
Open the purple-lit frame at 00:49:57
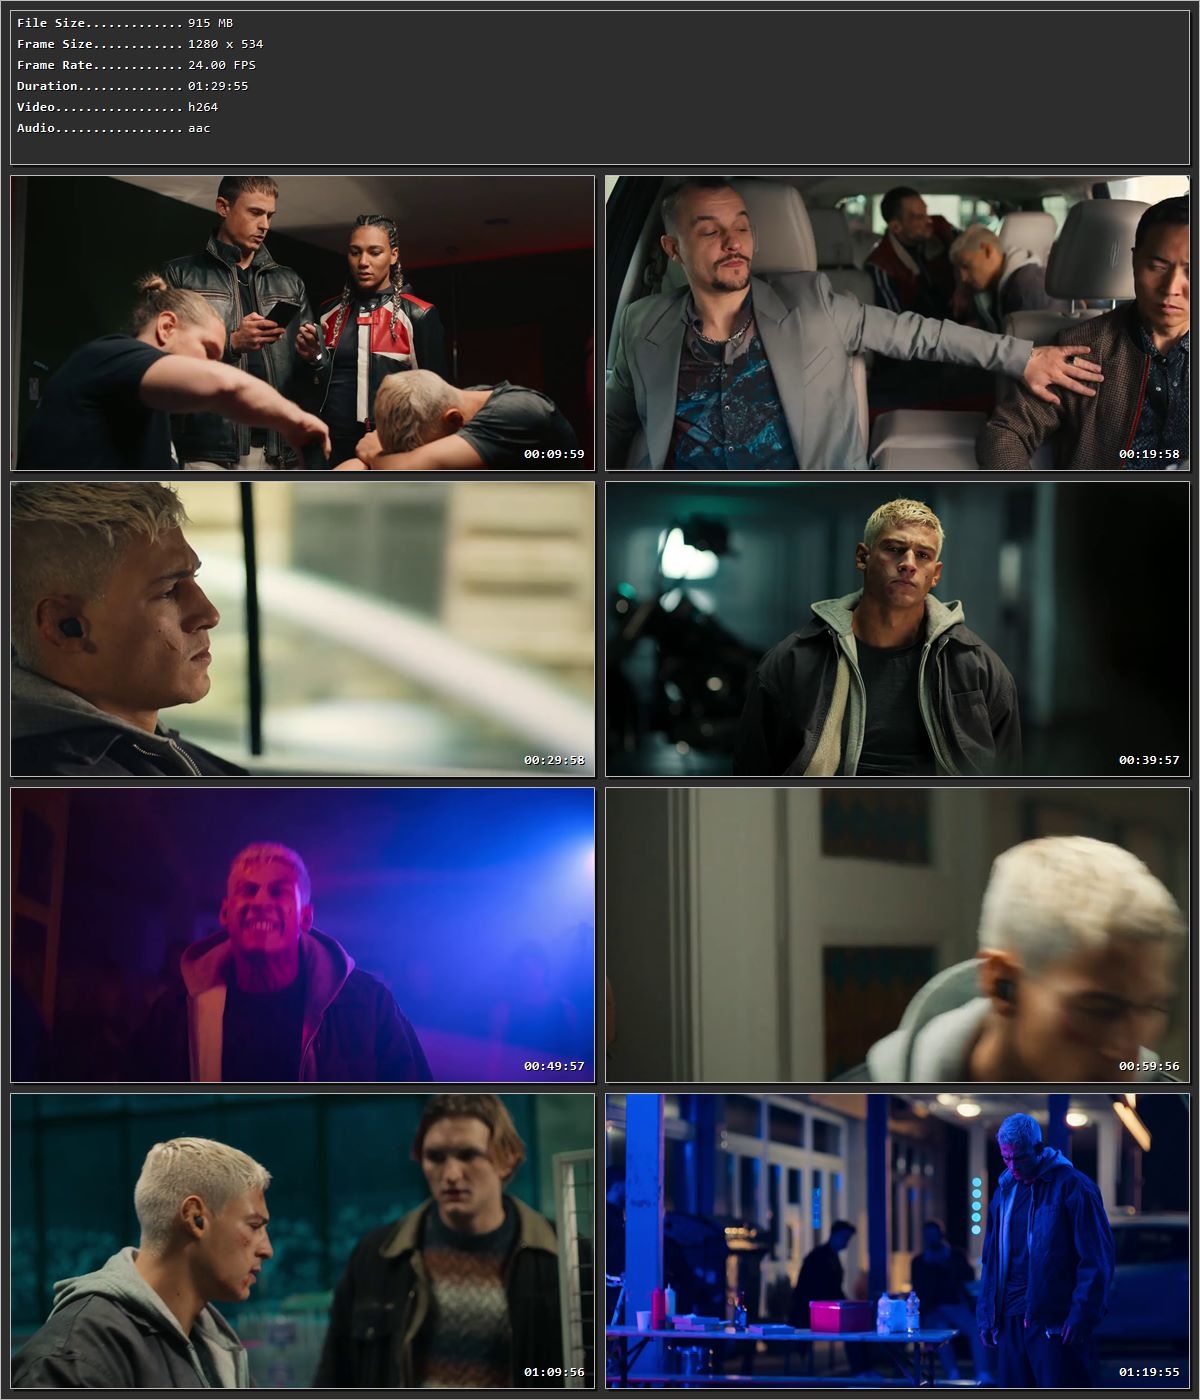(300, 935)
